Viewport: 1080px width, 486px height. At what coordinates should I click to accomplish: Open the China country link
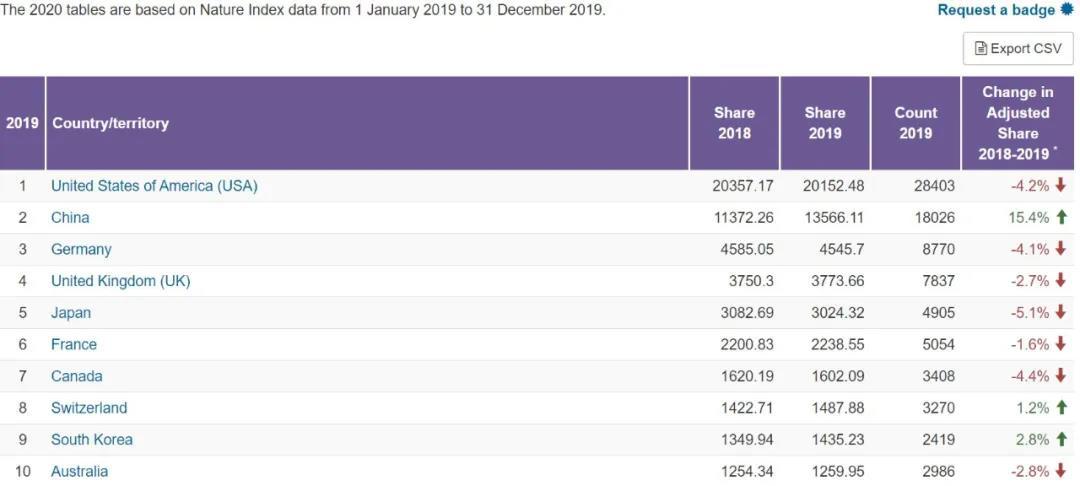[70, 218]
